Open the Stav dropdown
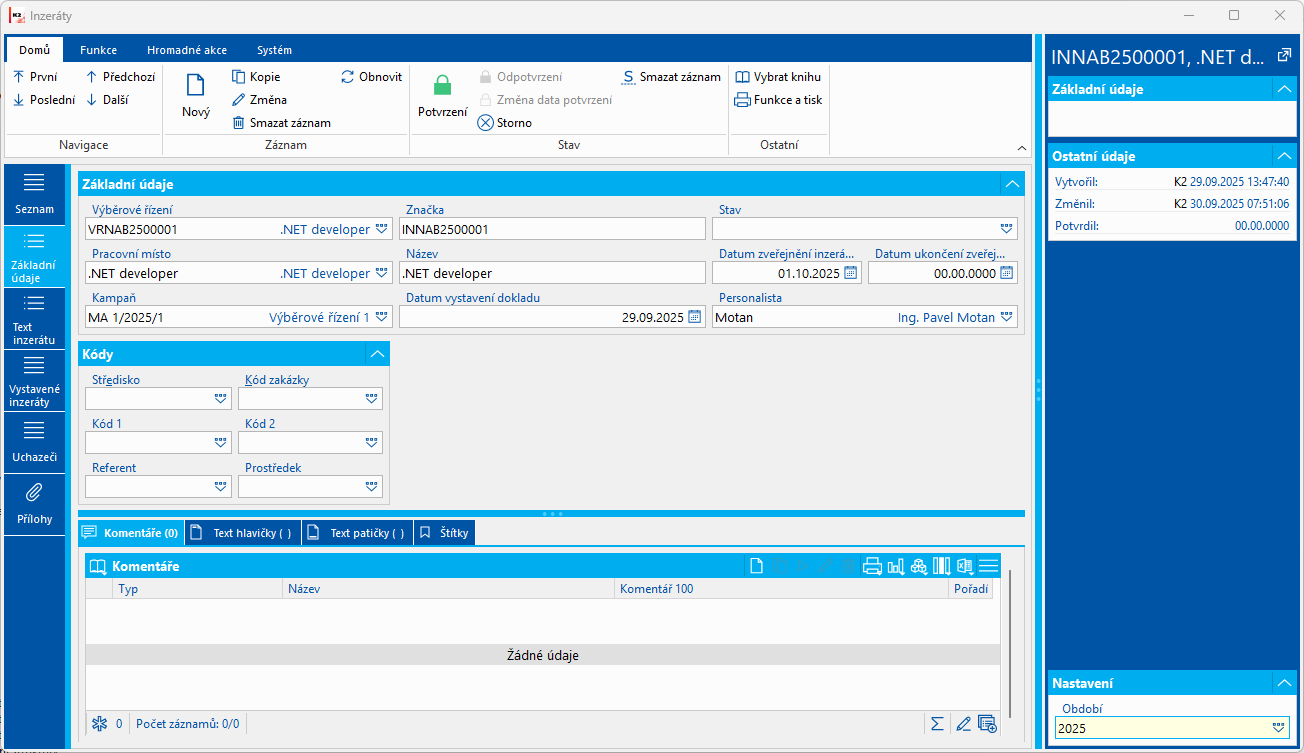 tap(1007, 229)
